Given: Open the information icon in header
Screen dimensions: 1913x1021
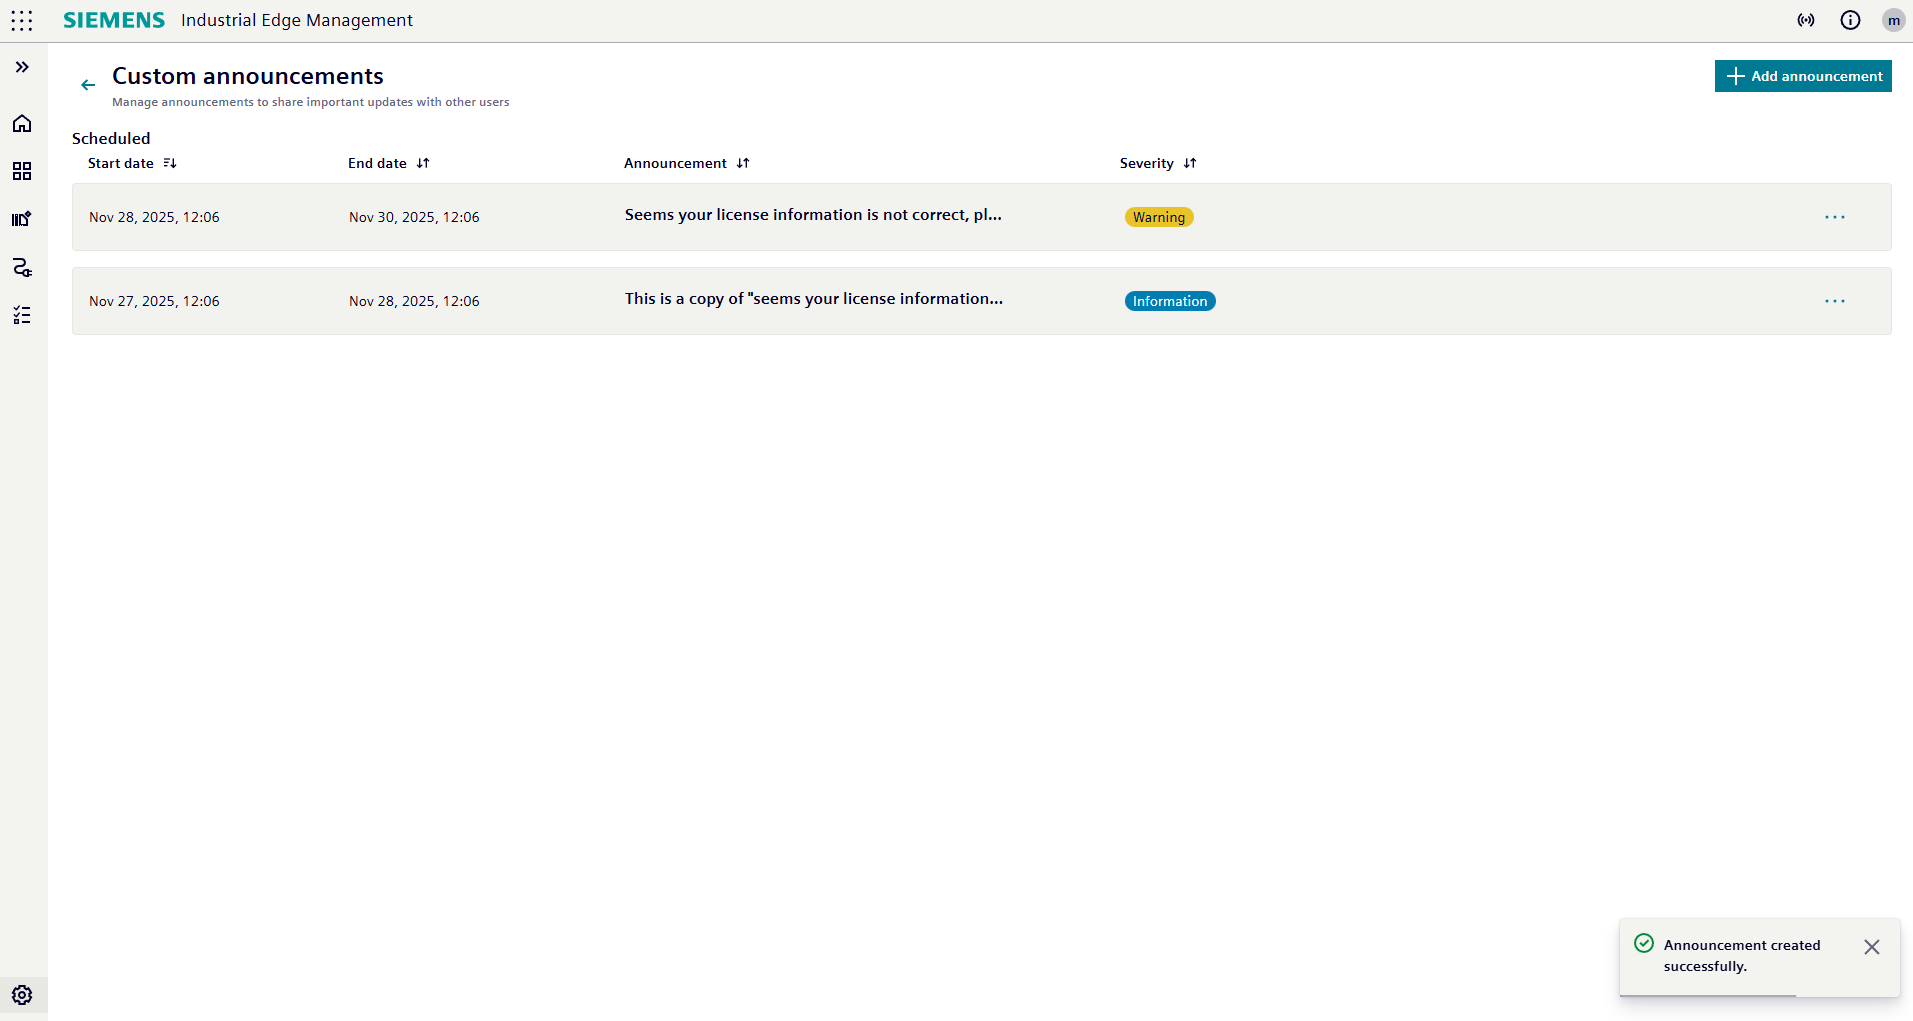Looking at the screenshot, I should 1850,20.
